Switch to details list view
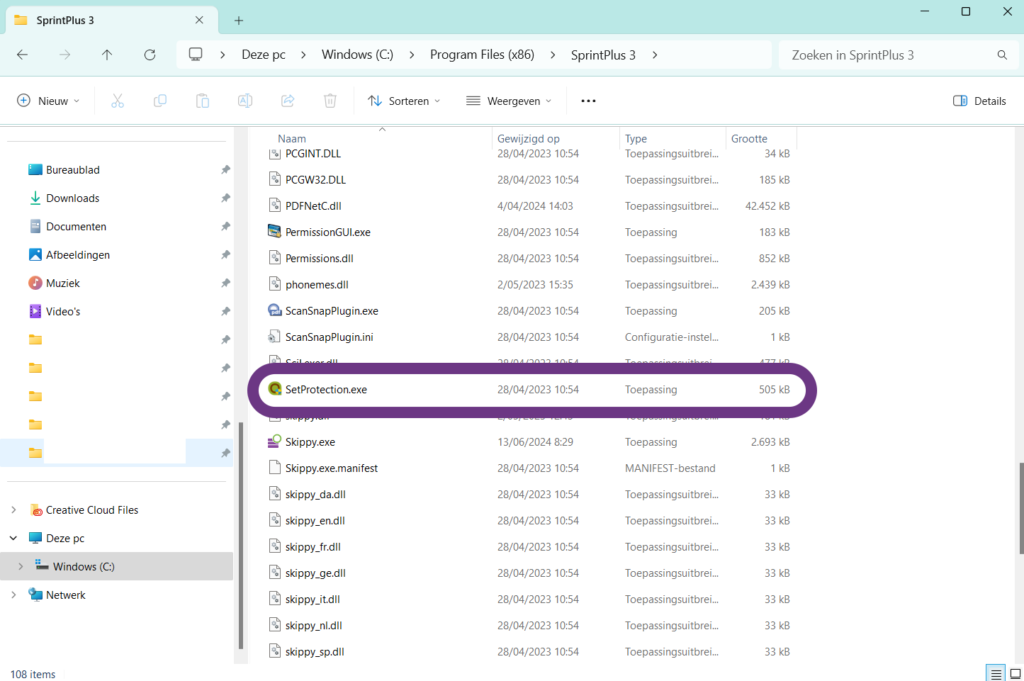Screen dimensions: 1024x681 point(994,673)
